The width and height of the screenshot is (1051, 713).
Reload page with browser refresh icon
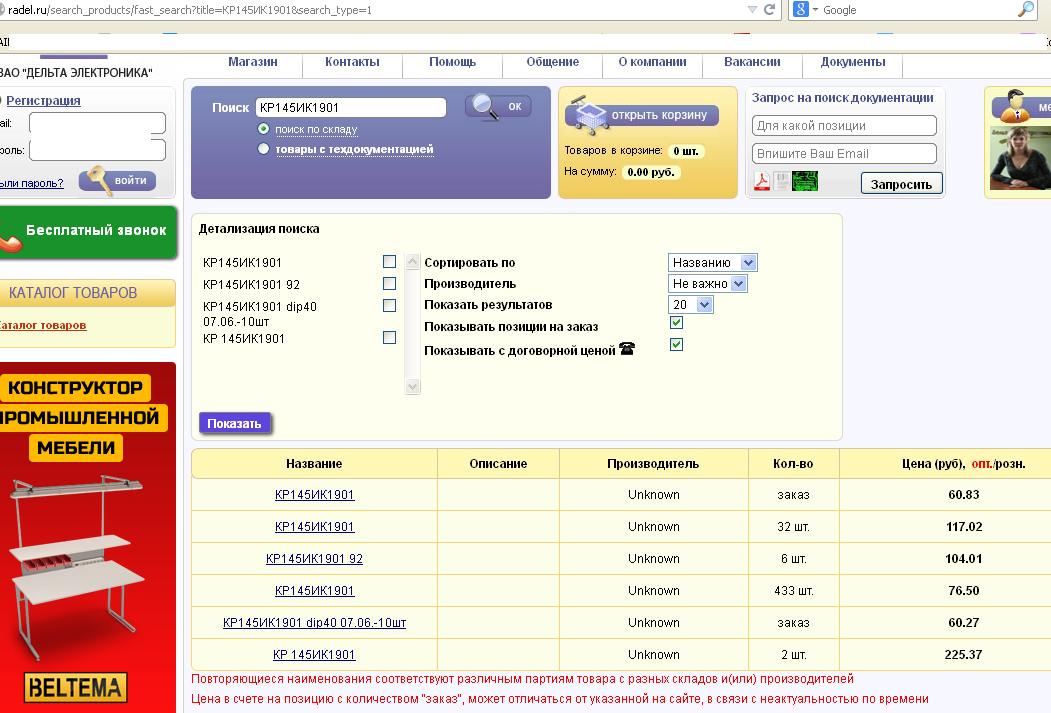pyautogui.click(x=770, y=10)
